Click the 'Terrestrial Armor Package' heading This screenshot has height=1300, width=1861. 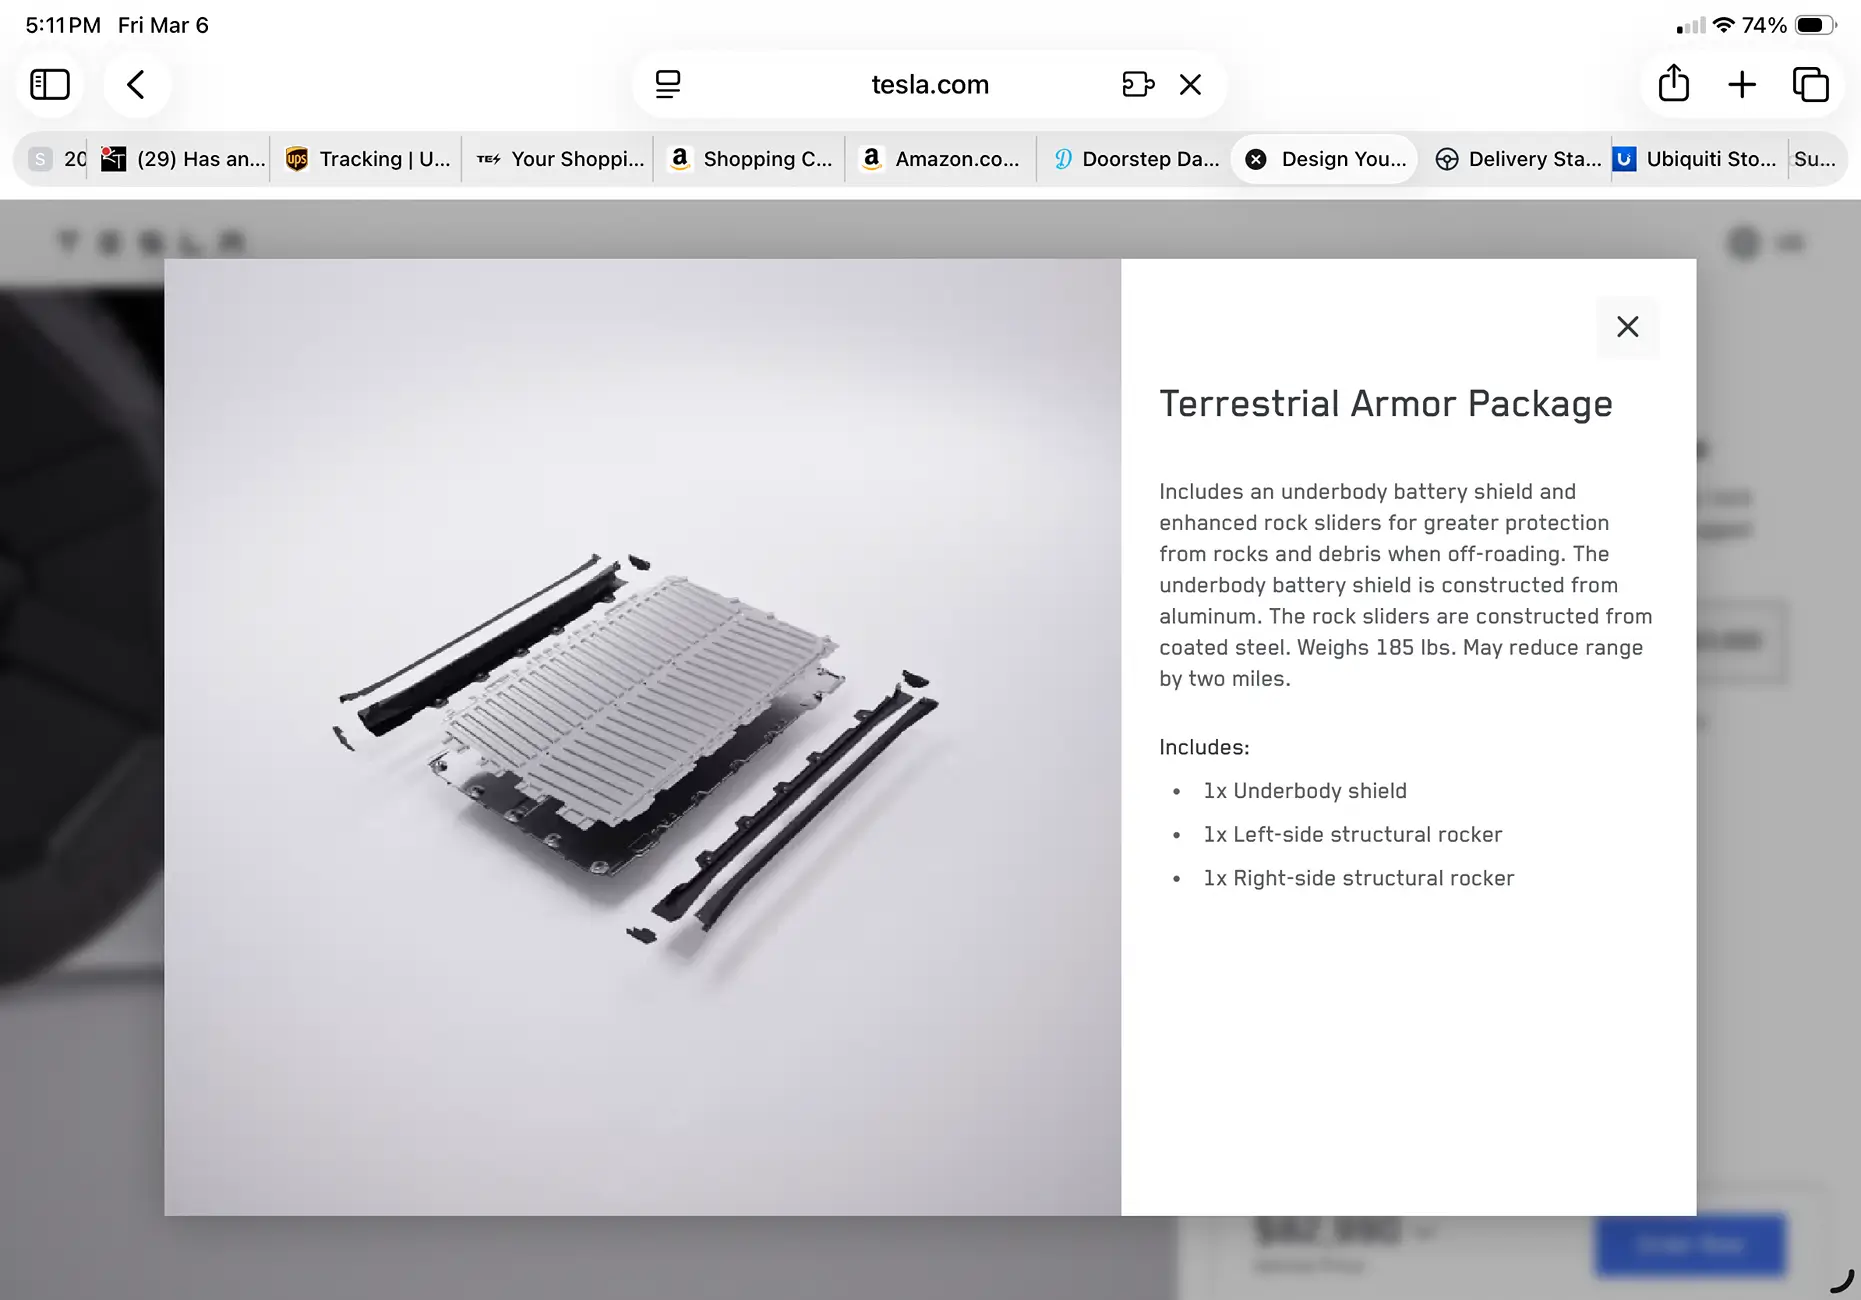pos(1385,404)
